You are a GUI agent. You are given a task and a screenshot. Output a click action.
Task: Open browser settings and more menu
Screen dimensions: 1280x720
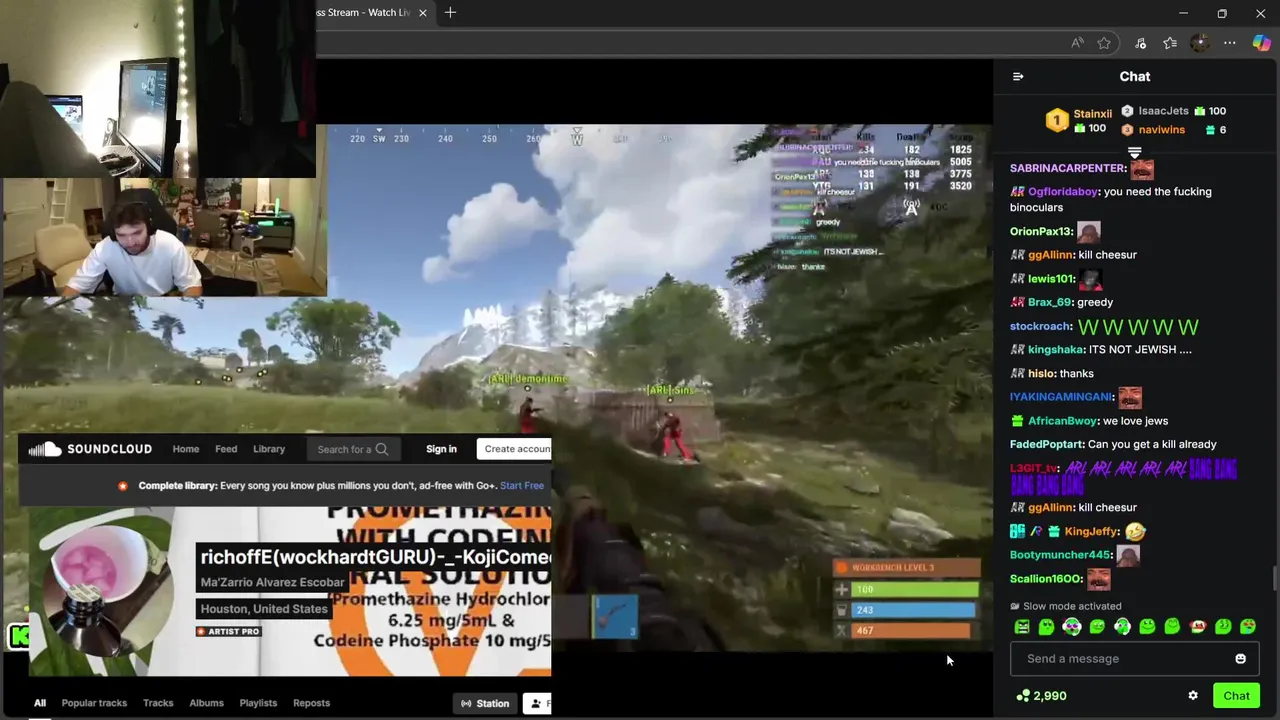1230,43
